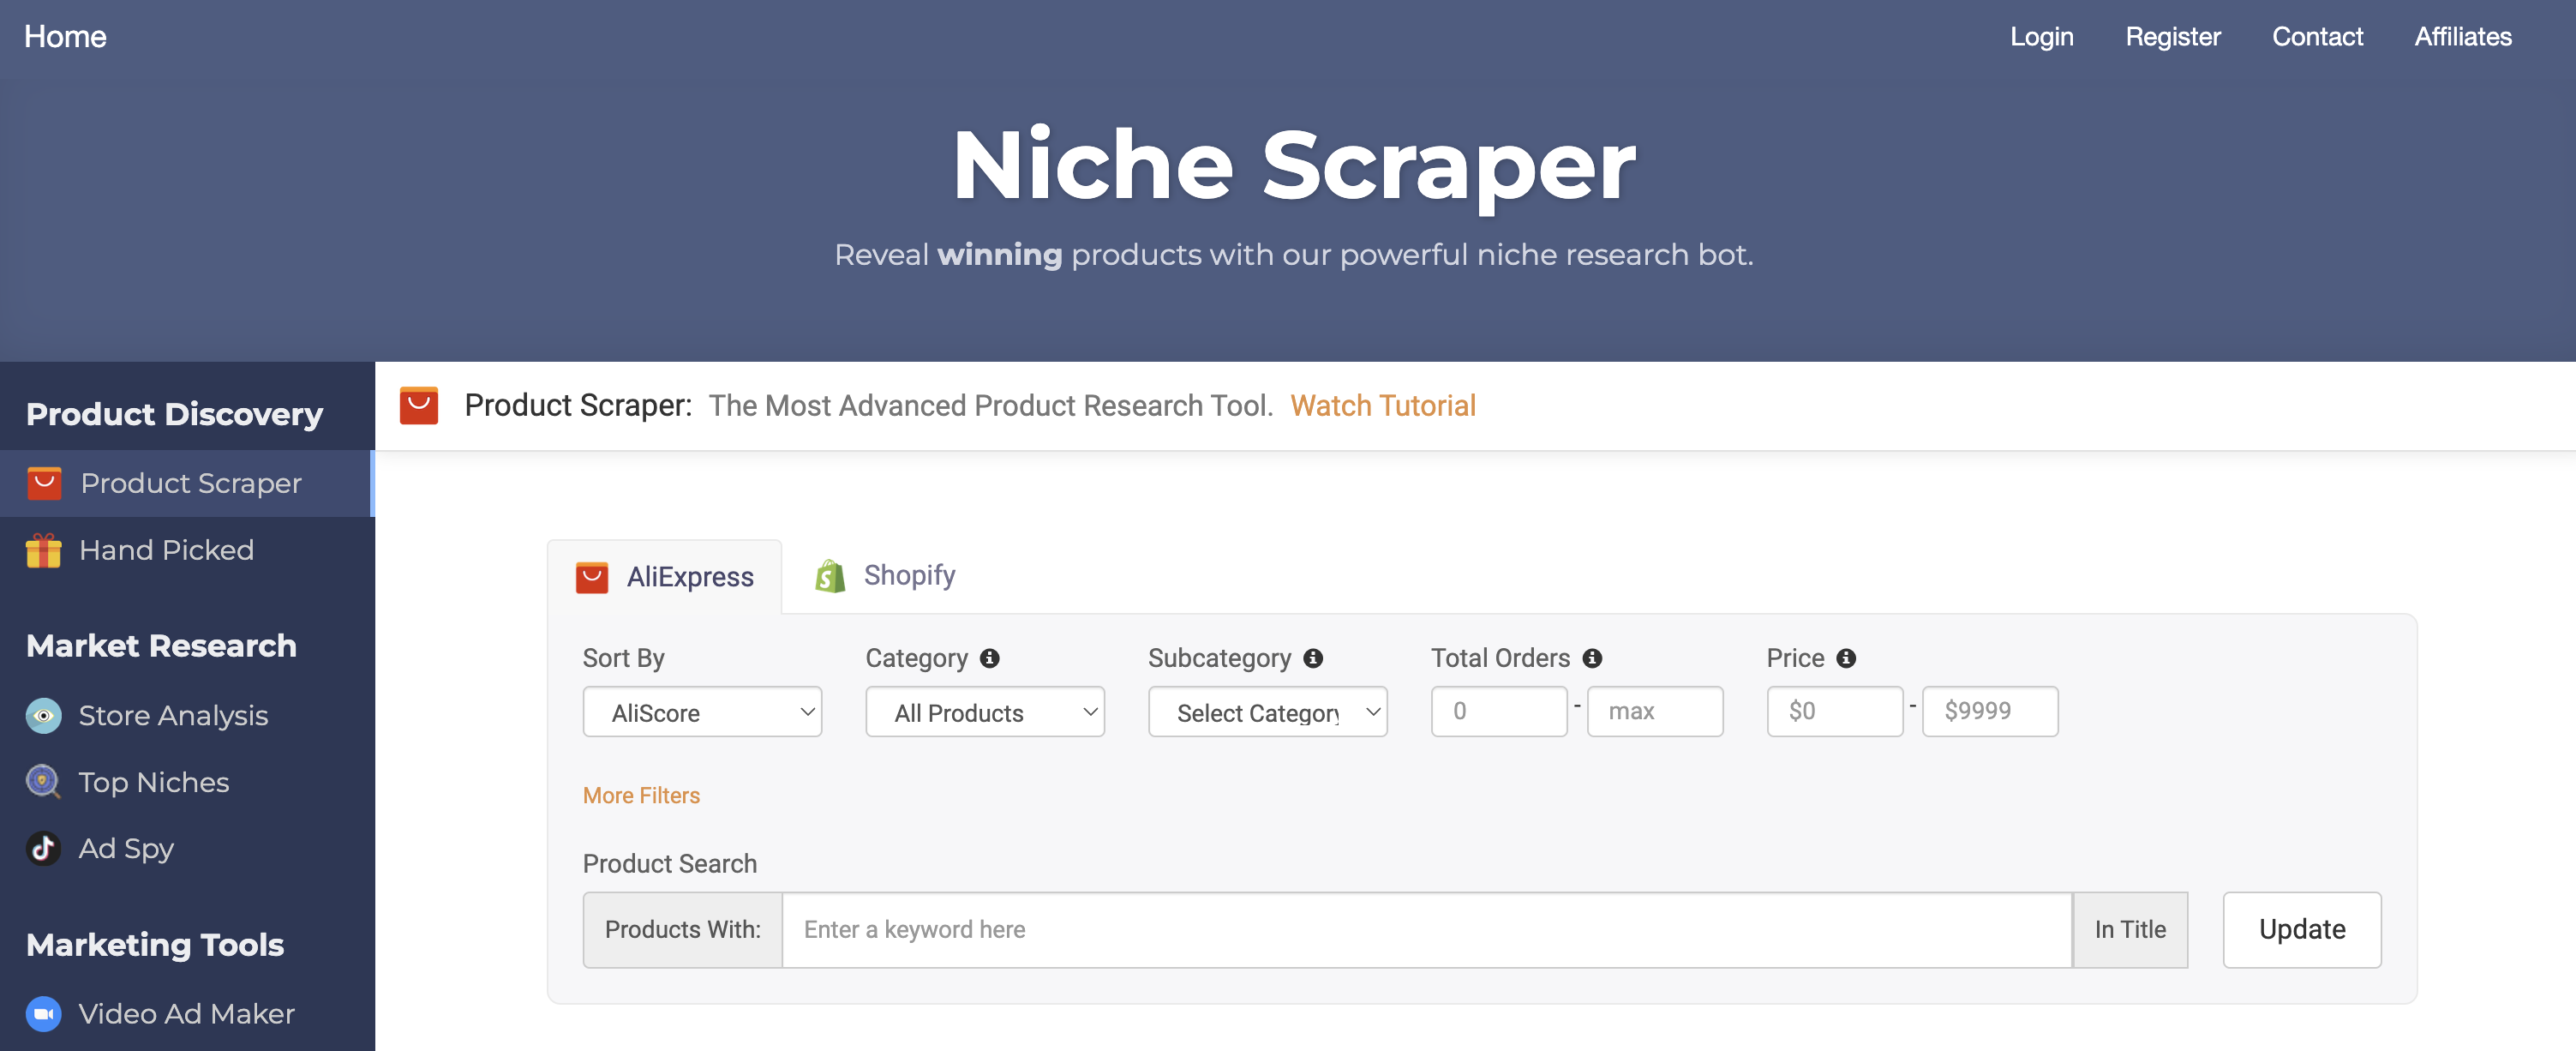Click the Ad Spy TikTok icon

(x=45, y=847)
